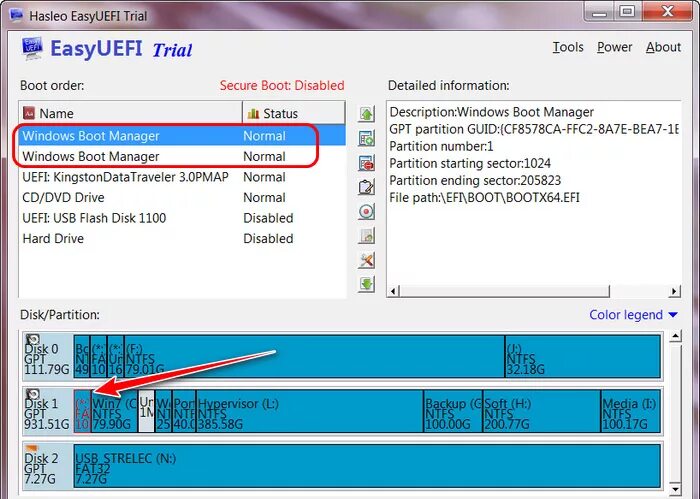Select Disk 1 Backup NTFS 100.00G partition
700x499 pixels.
[453, 411]
